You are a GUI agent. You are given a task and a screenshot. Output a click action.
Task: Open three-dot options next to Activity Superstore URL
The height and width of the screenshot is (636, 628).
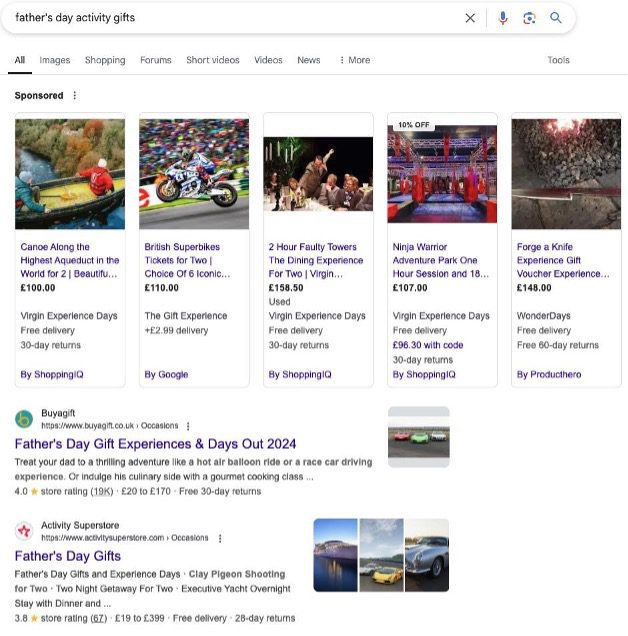[219, 538]
